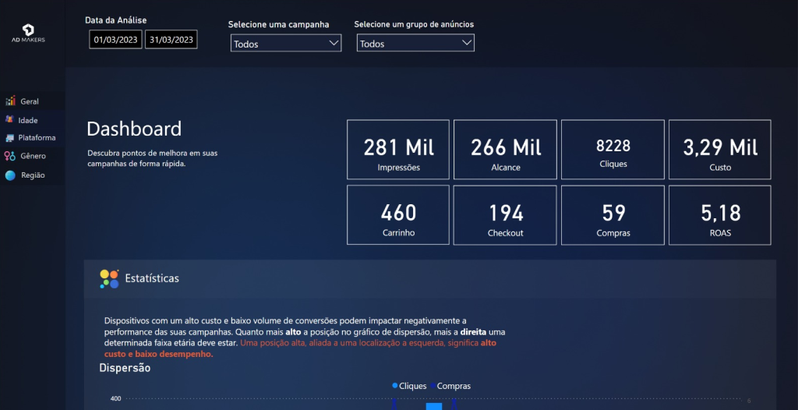The width and height of the screenshot is (798, 410).
Task: Edit the start date 01/03/2023 field
Action: 115,40
